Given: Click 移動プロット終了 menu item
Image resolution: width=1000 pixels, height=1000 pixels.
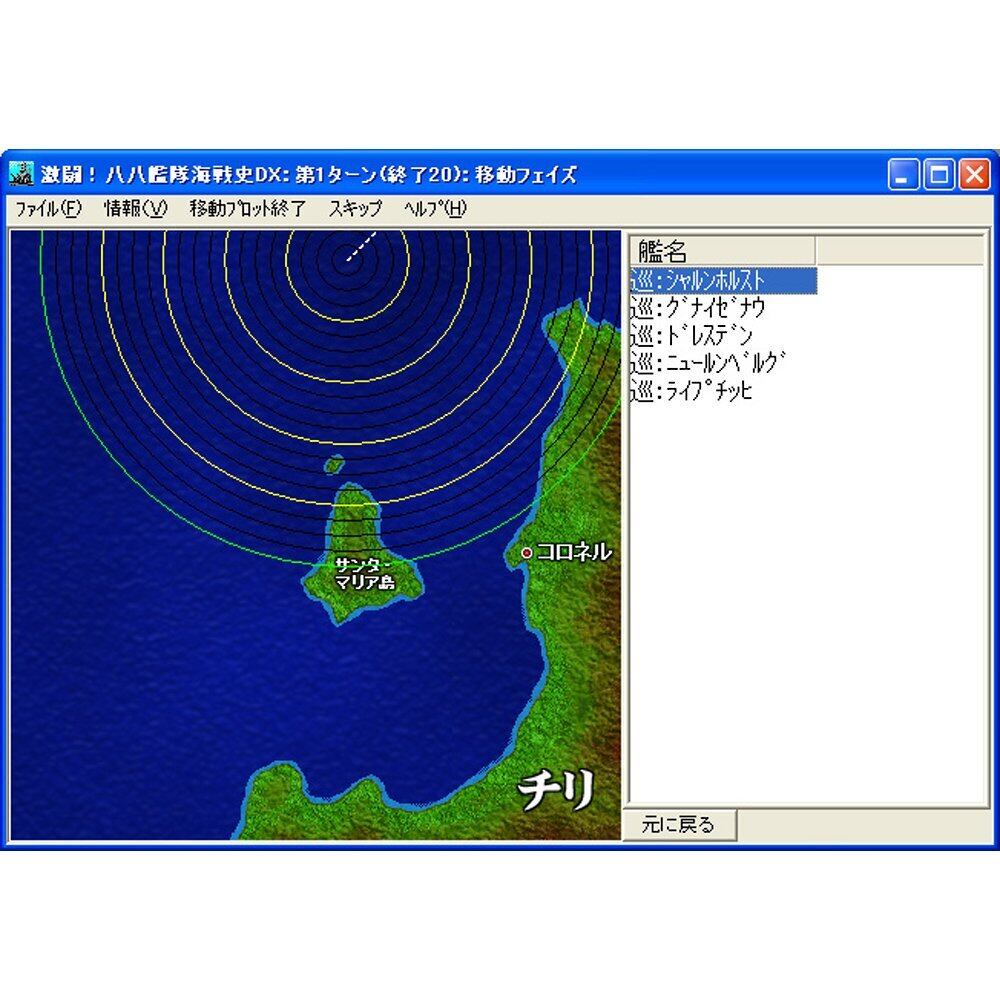Looking at the screenshot, I should coord(247,208).
